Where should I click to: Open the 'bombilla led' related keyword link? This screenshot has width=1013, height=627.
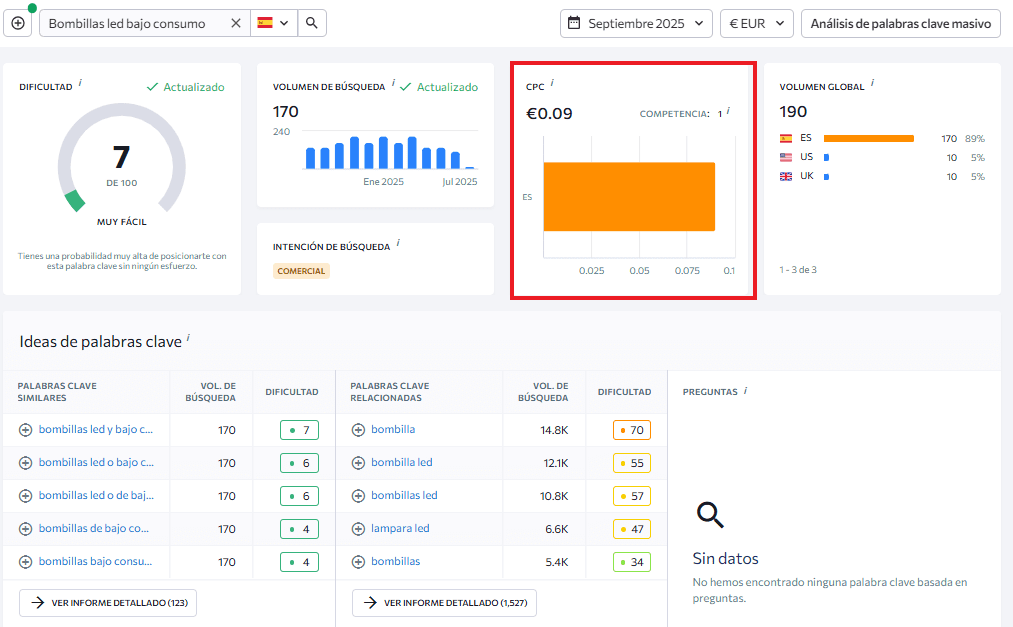tap(402, 462)
